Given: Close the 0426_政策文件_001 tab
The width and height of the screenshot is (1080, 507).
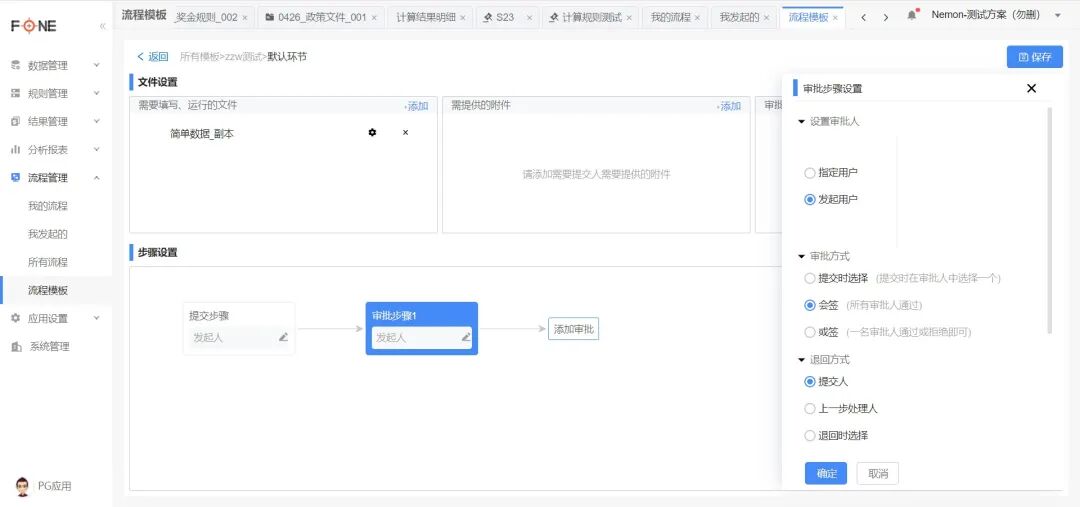Looking at the screenshot, I should pos(374,18).
